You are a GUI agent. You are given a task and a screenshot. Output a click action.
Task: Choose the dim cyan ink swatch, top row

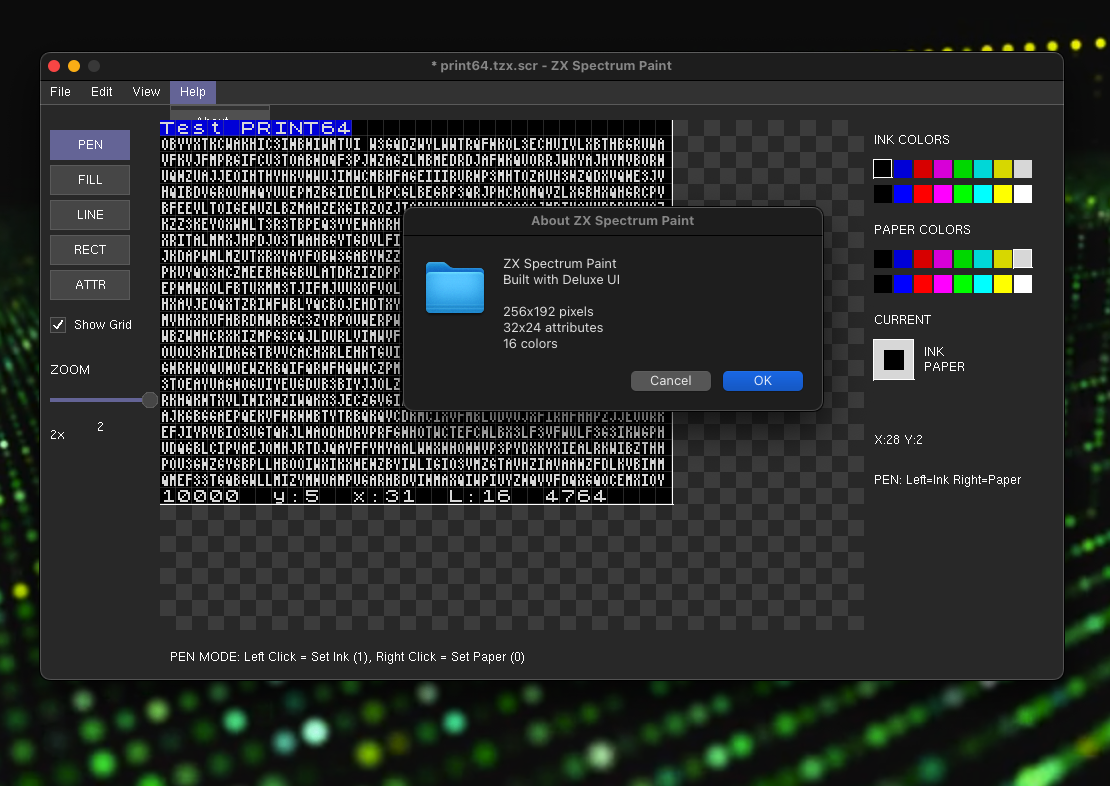pos(983,169)
